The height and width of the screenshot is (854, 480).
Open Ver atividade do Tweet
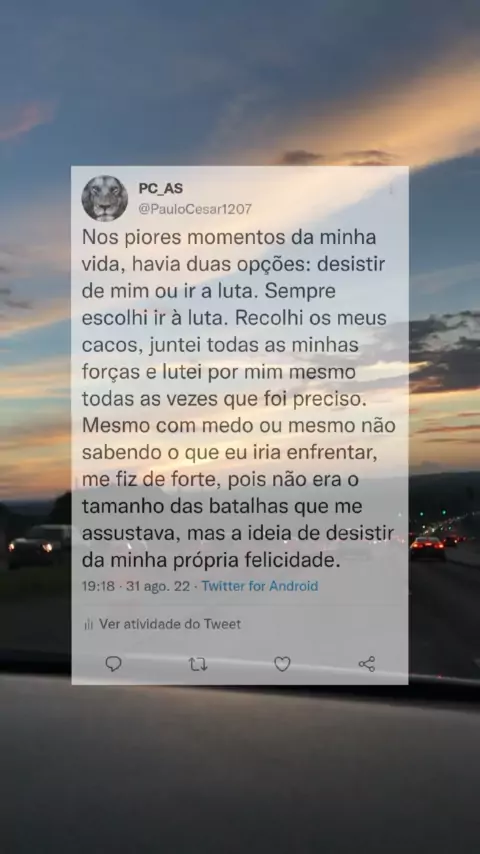pyautogui.click(x=169, y=624)
